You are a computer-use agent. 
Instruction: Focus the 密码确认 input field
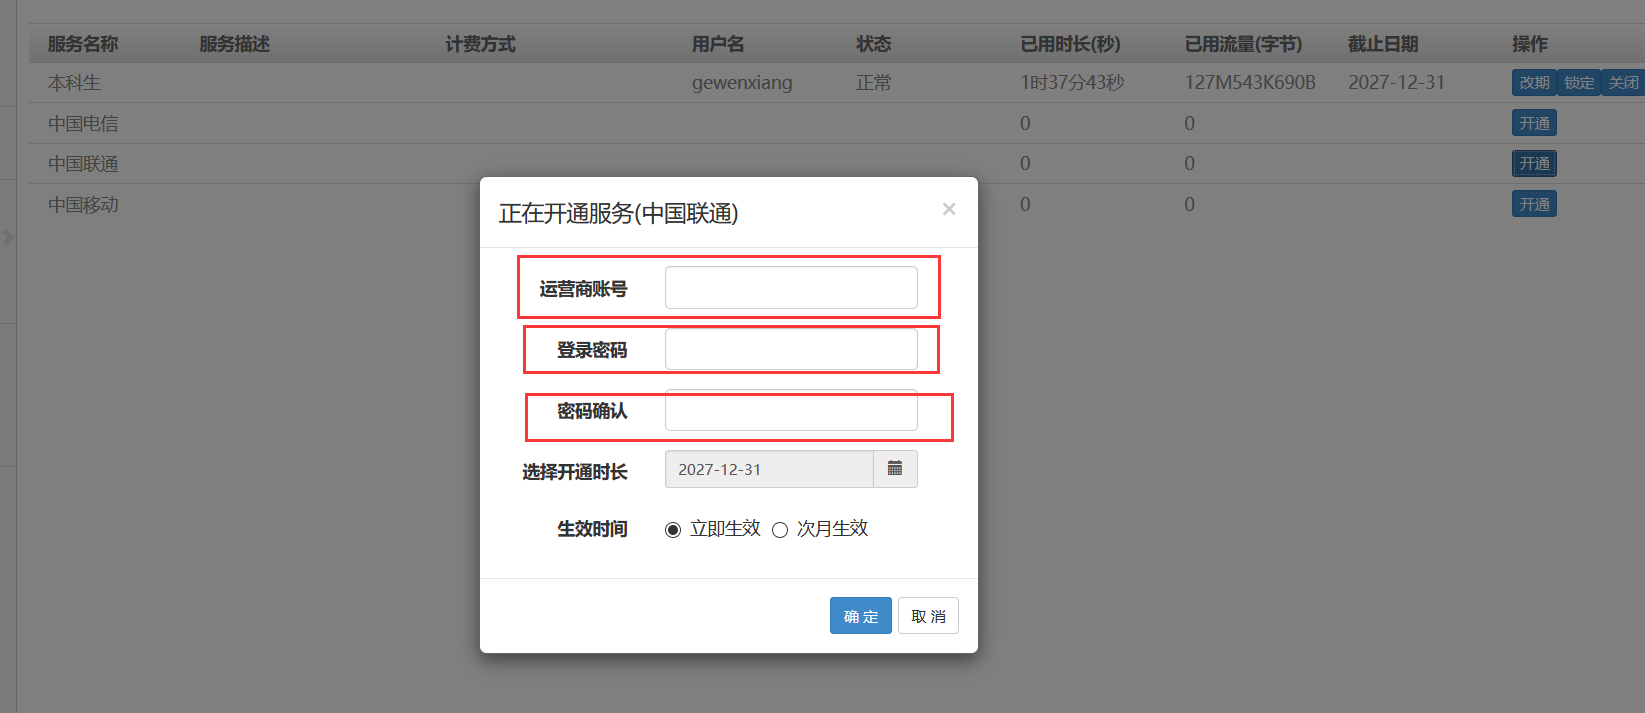(x=791, y=410)
